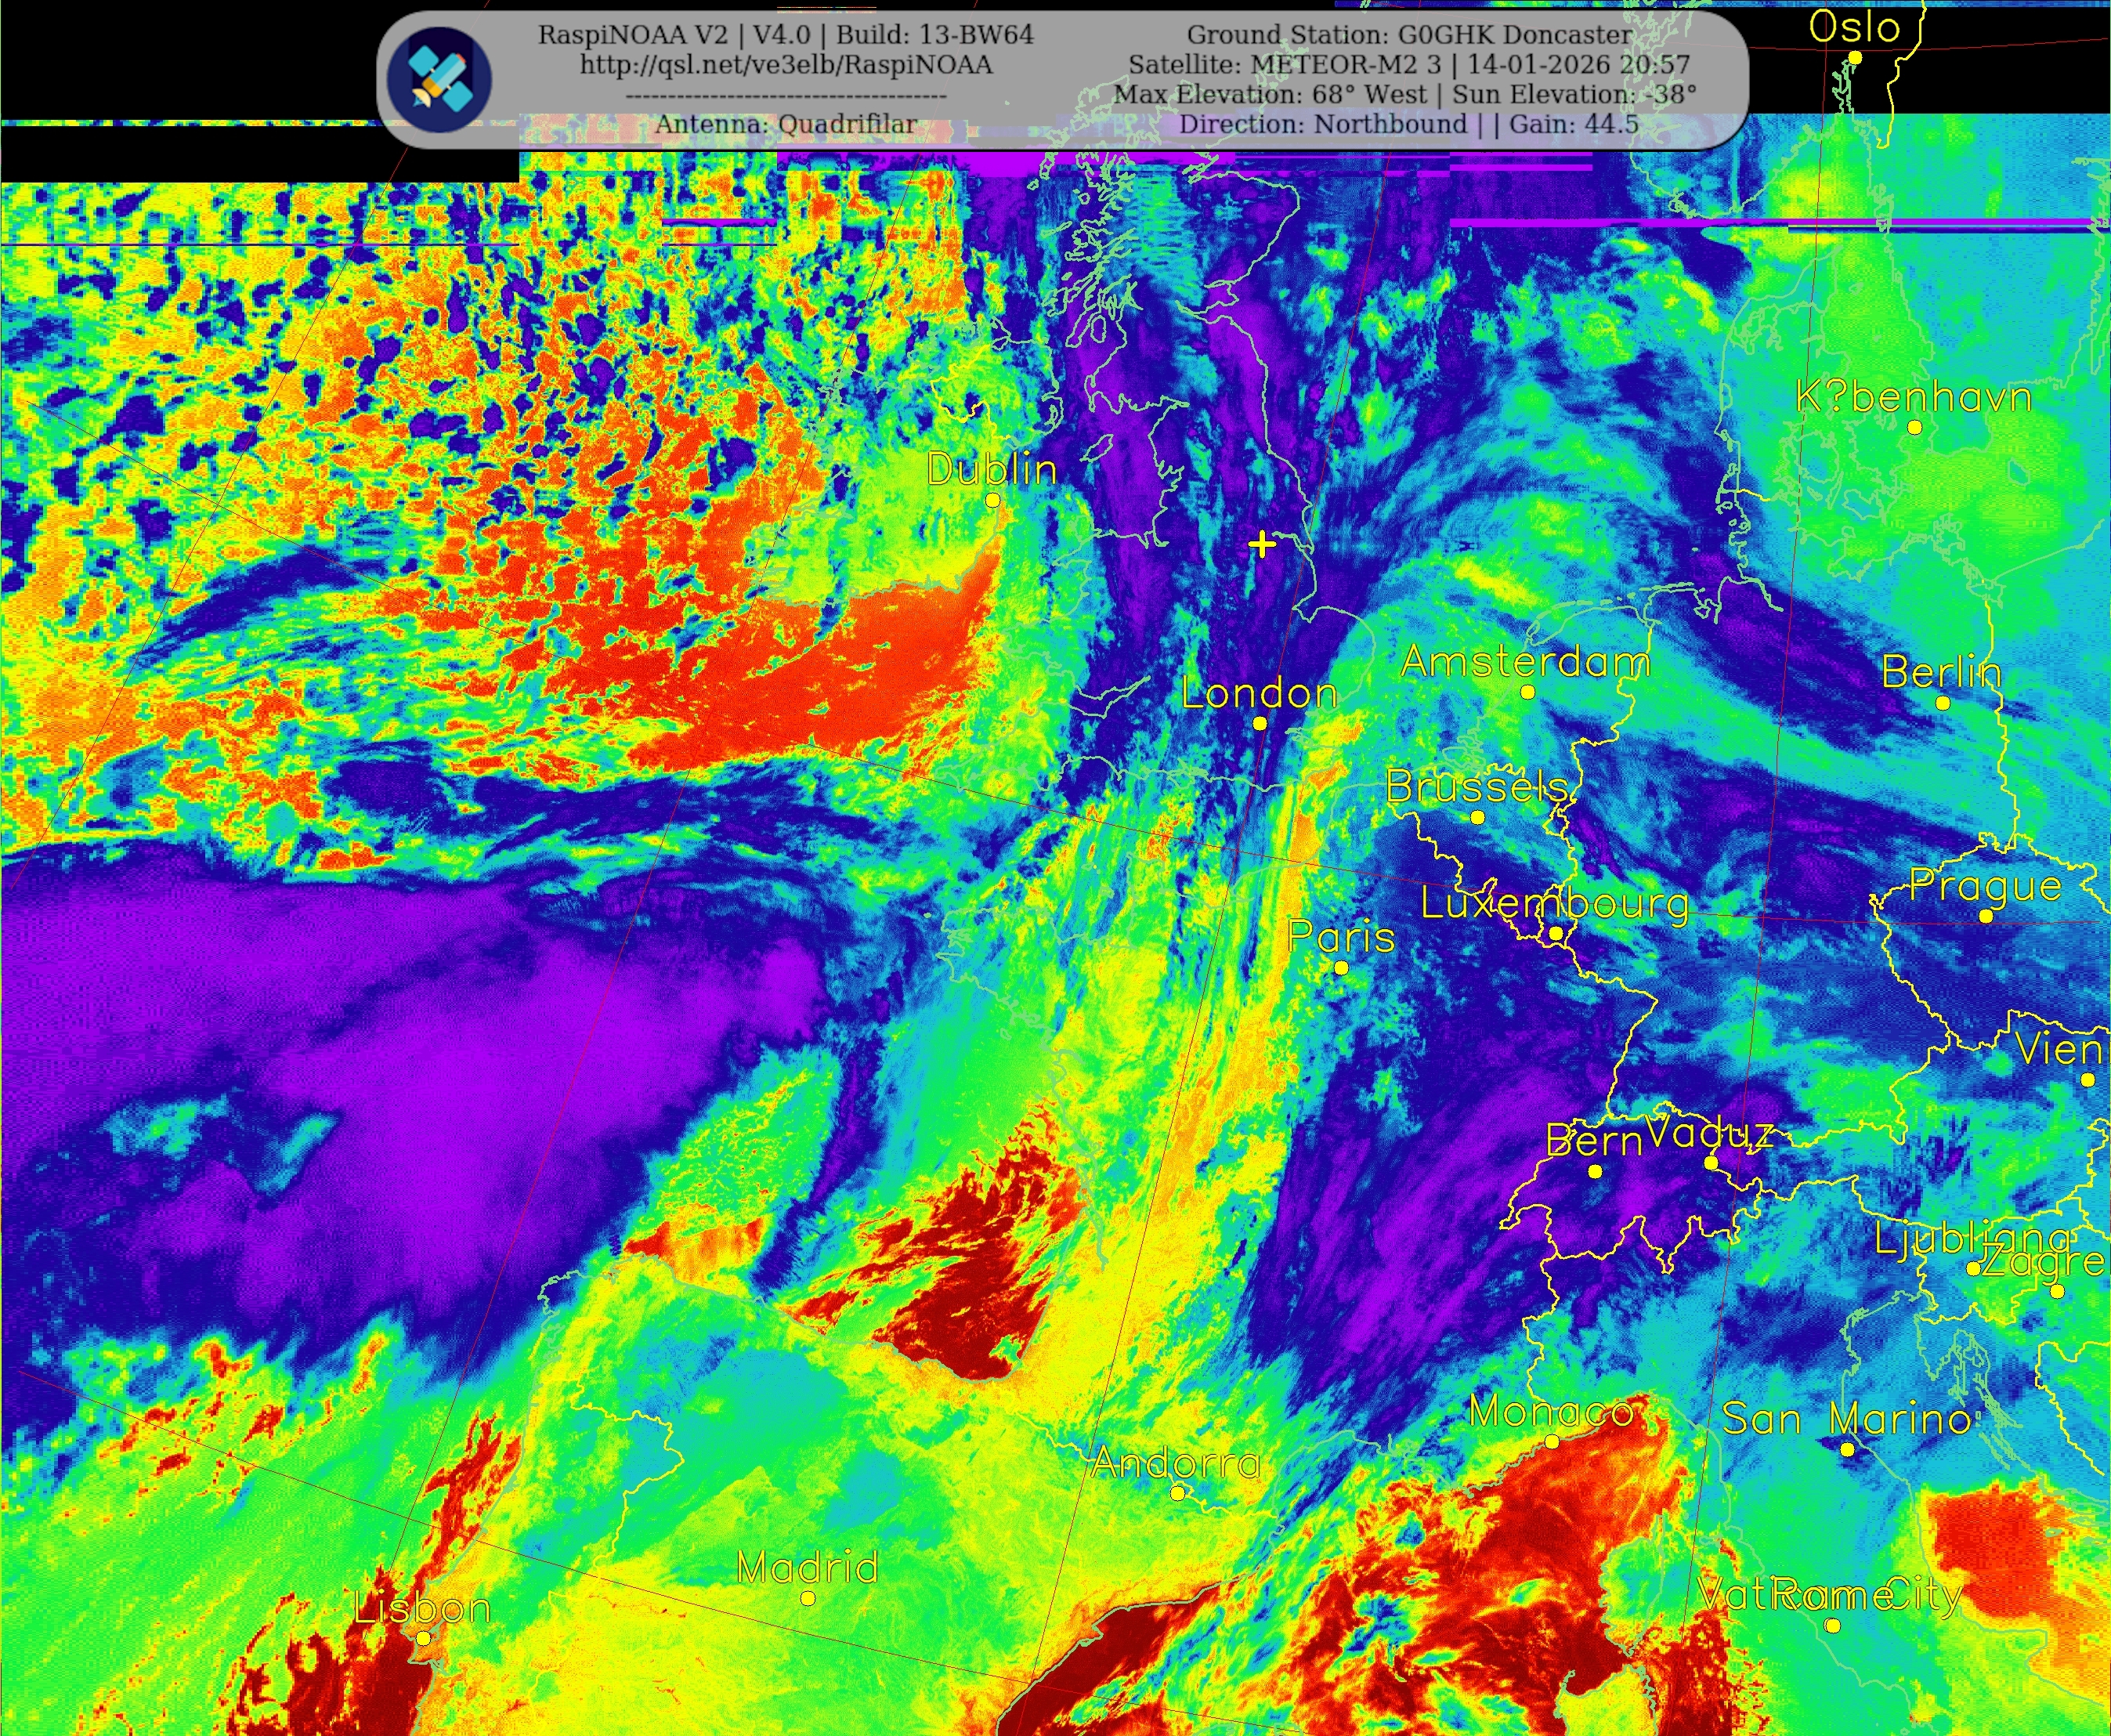Click the Amsterdam city marker dot
The height and width of the screenshot is (1736, 2111).
1527,692
